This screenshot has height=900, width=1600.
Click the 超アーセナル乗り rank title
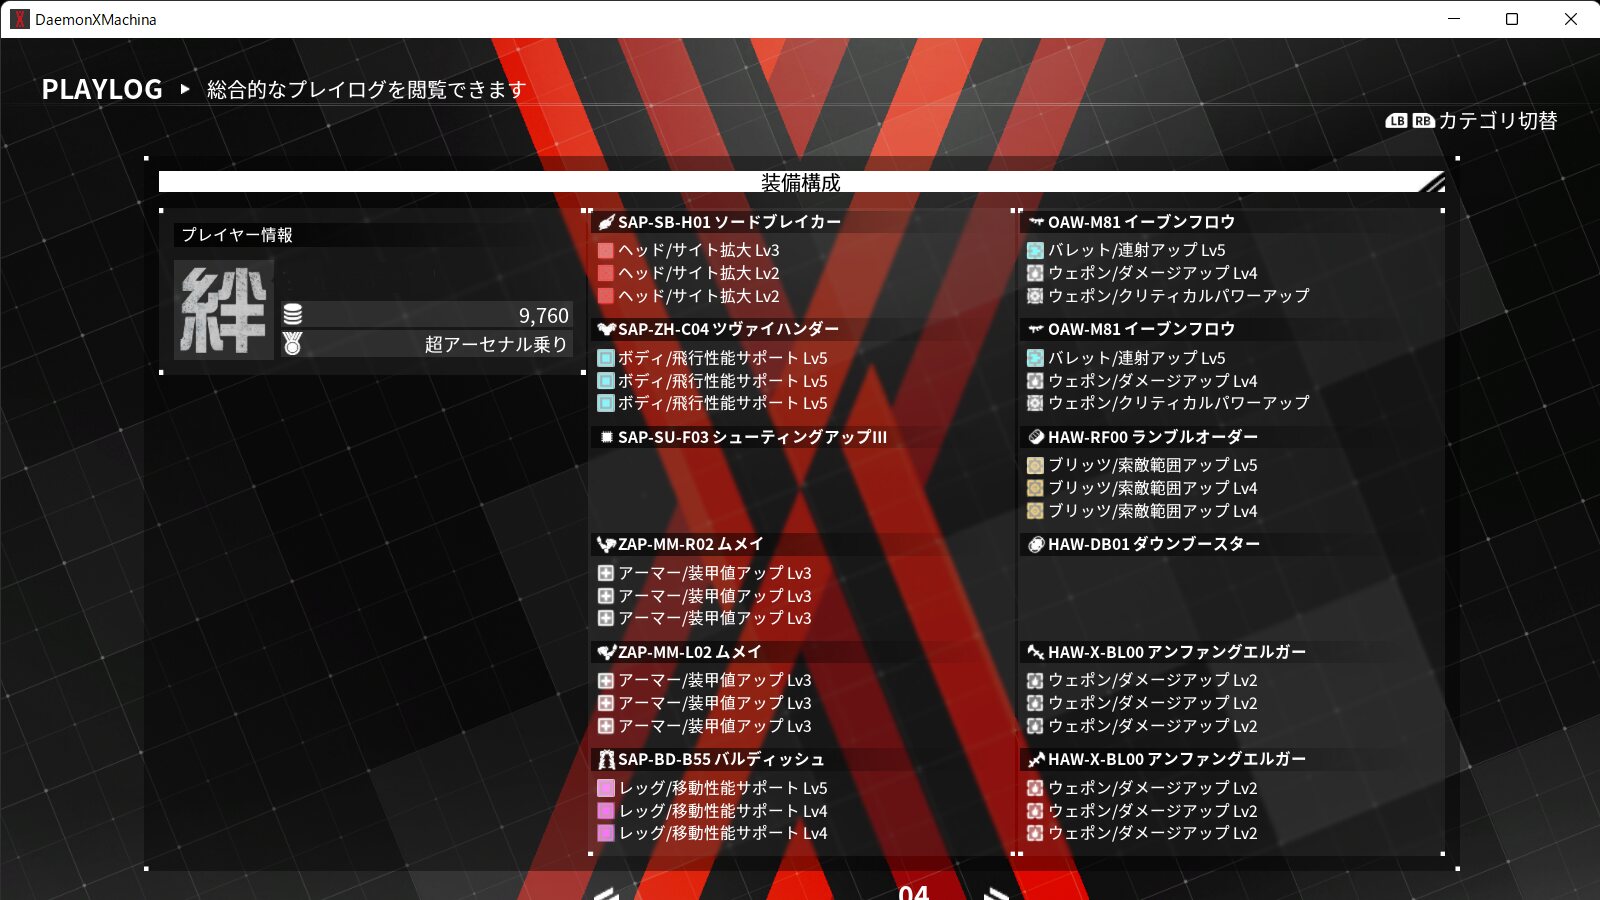point(496,344)
